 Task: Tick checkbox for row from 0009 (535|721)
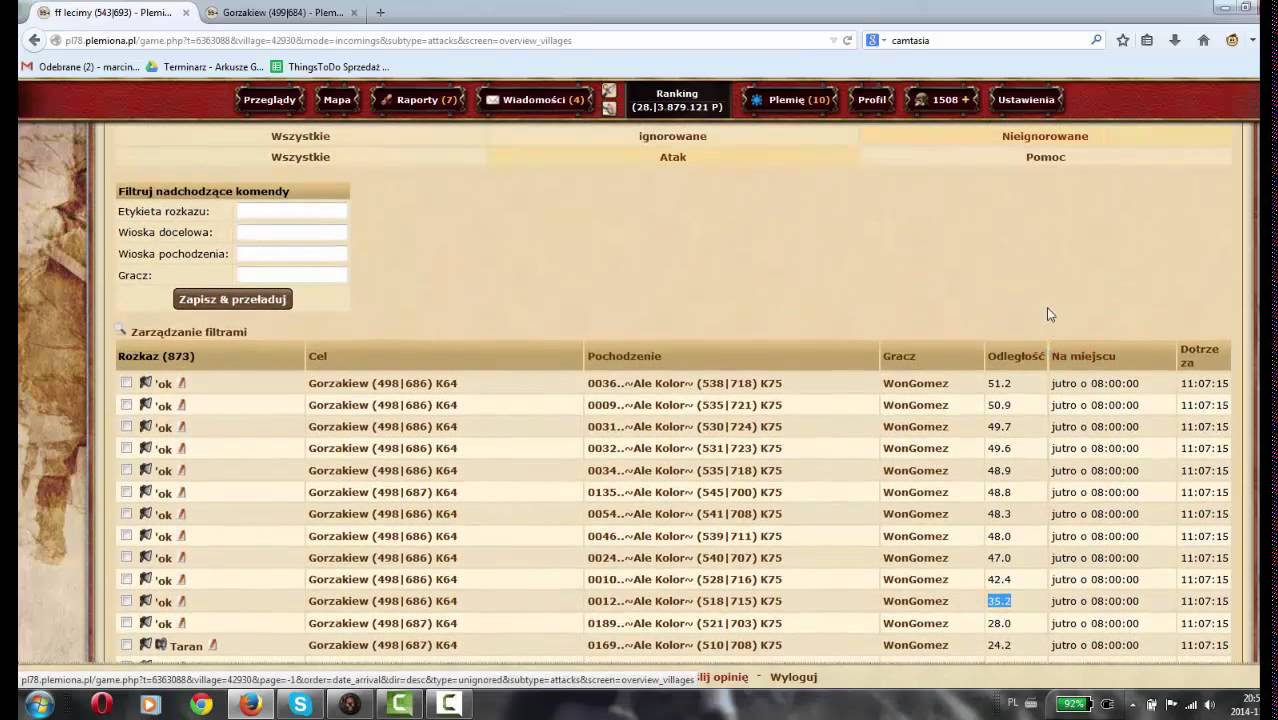[x=126, y=405]
